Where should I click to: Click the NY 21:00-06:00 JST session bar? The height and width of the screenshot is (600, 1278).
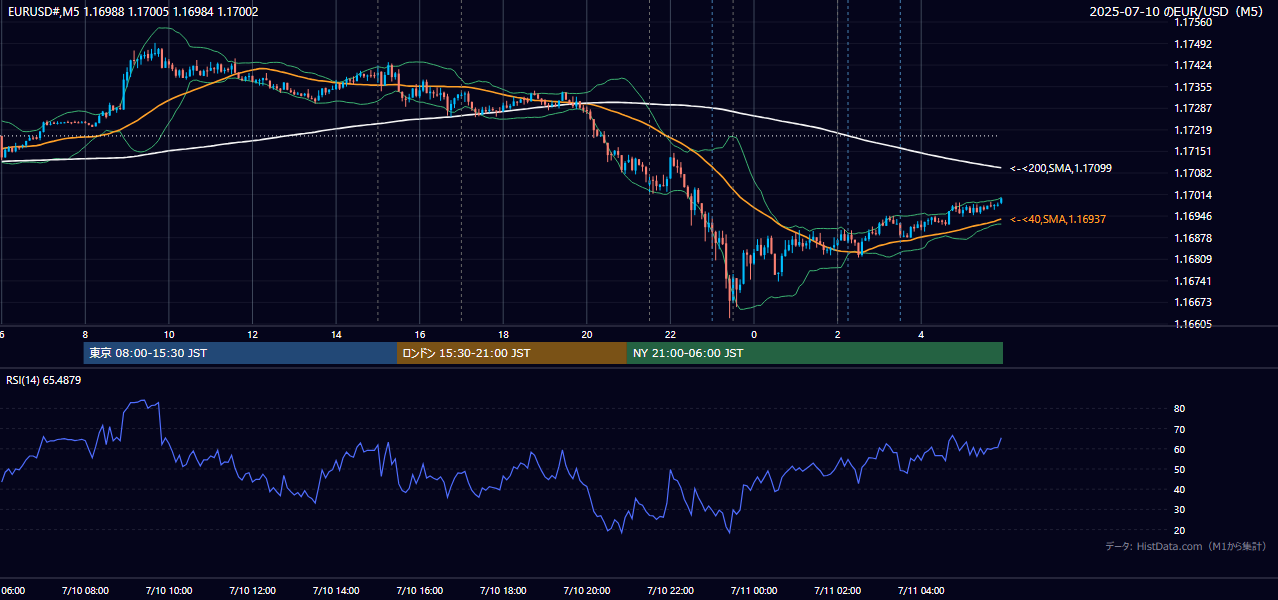[x=815, y=353]
